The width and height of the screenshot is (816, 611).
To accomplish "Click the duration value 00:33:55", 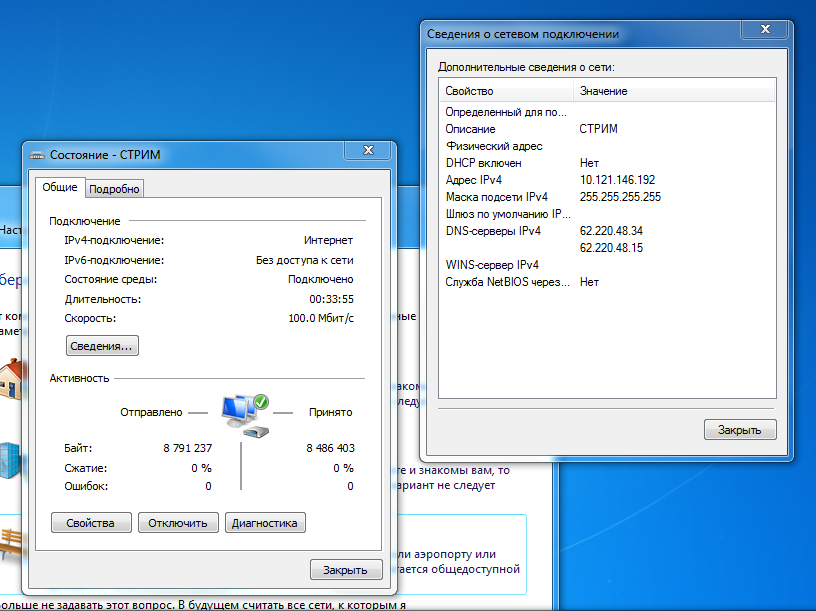I will click(x=332, y=299).
